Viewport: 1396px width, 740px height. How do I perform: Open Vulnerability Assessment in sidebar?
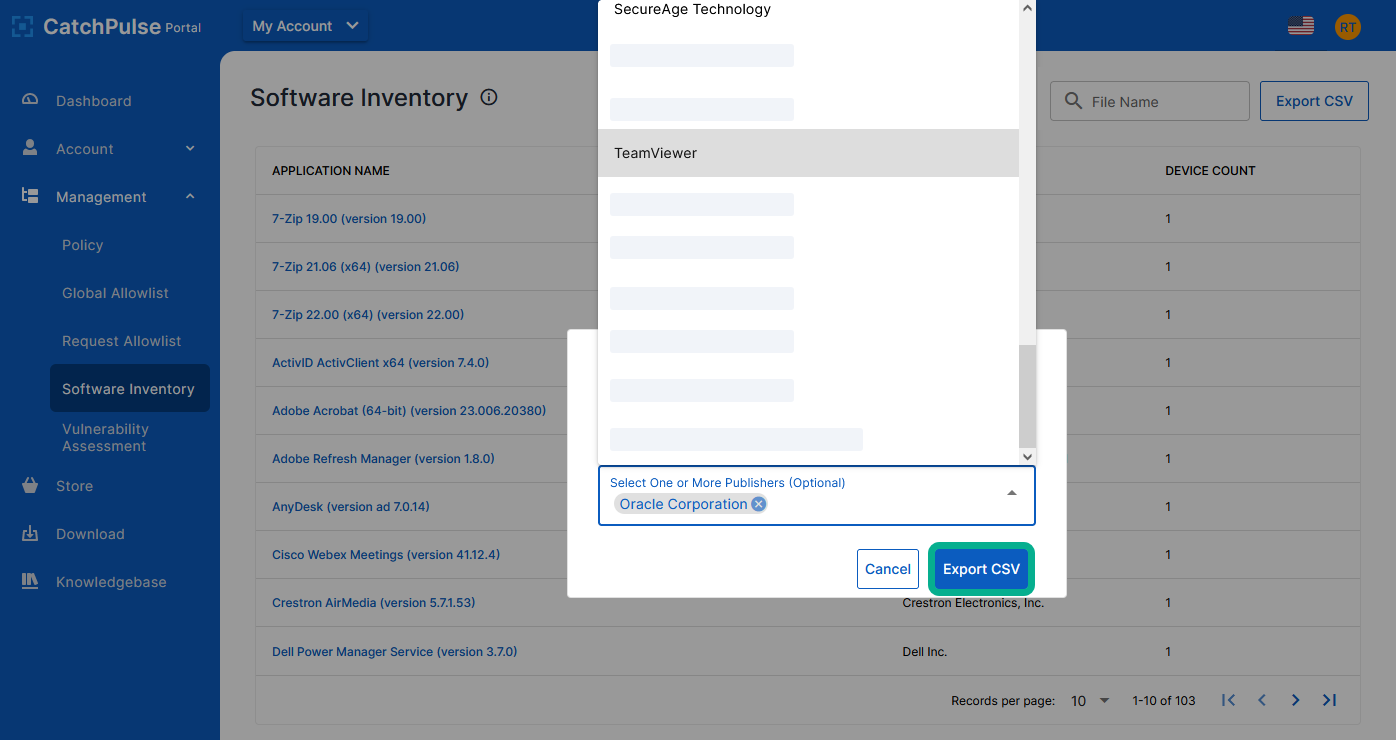(105, 438)
